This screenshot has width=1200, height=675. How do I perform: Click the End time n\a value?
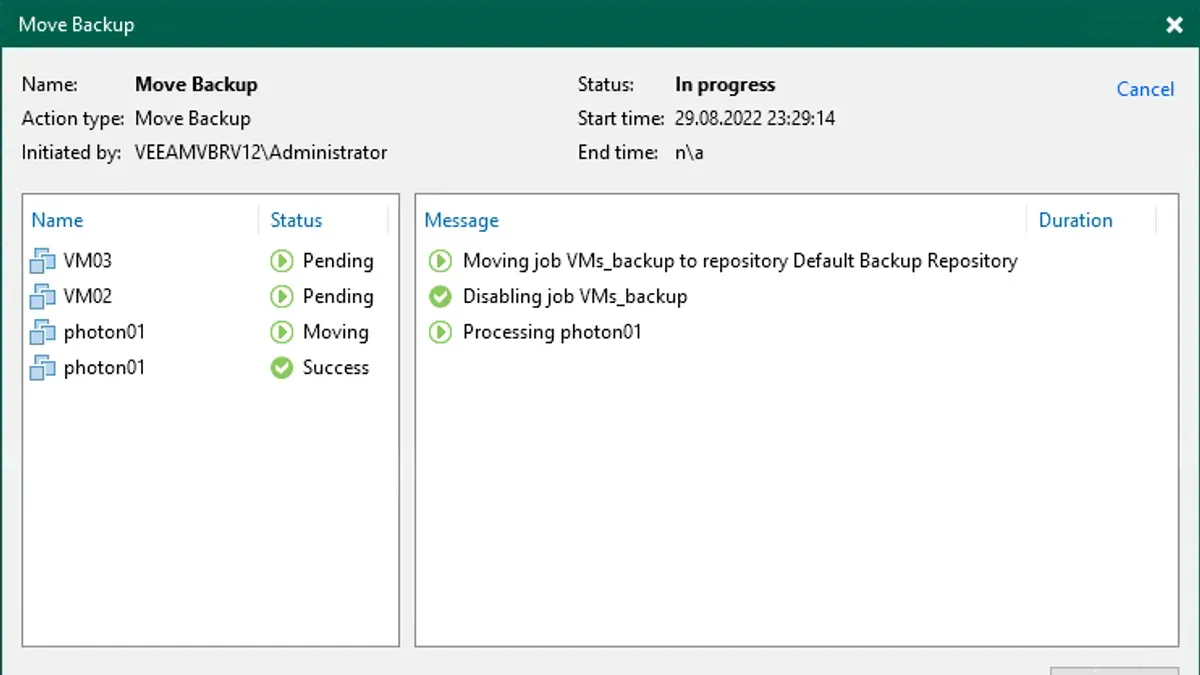[x=689, y=153]
